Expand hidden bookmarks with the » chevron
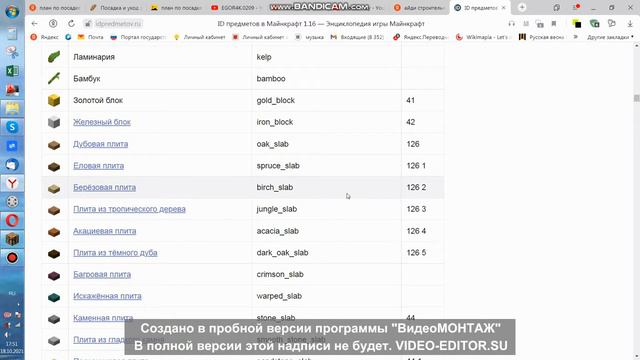This screenshot has height=360, width=640. pyautogui.click(x=576, y=37)
